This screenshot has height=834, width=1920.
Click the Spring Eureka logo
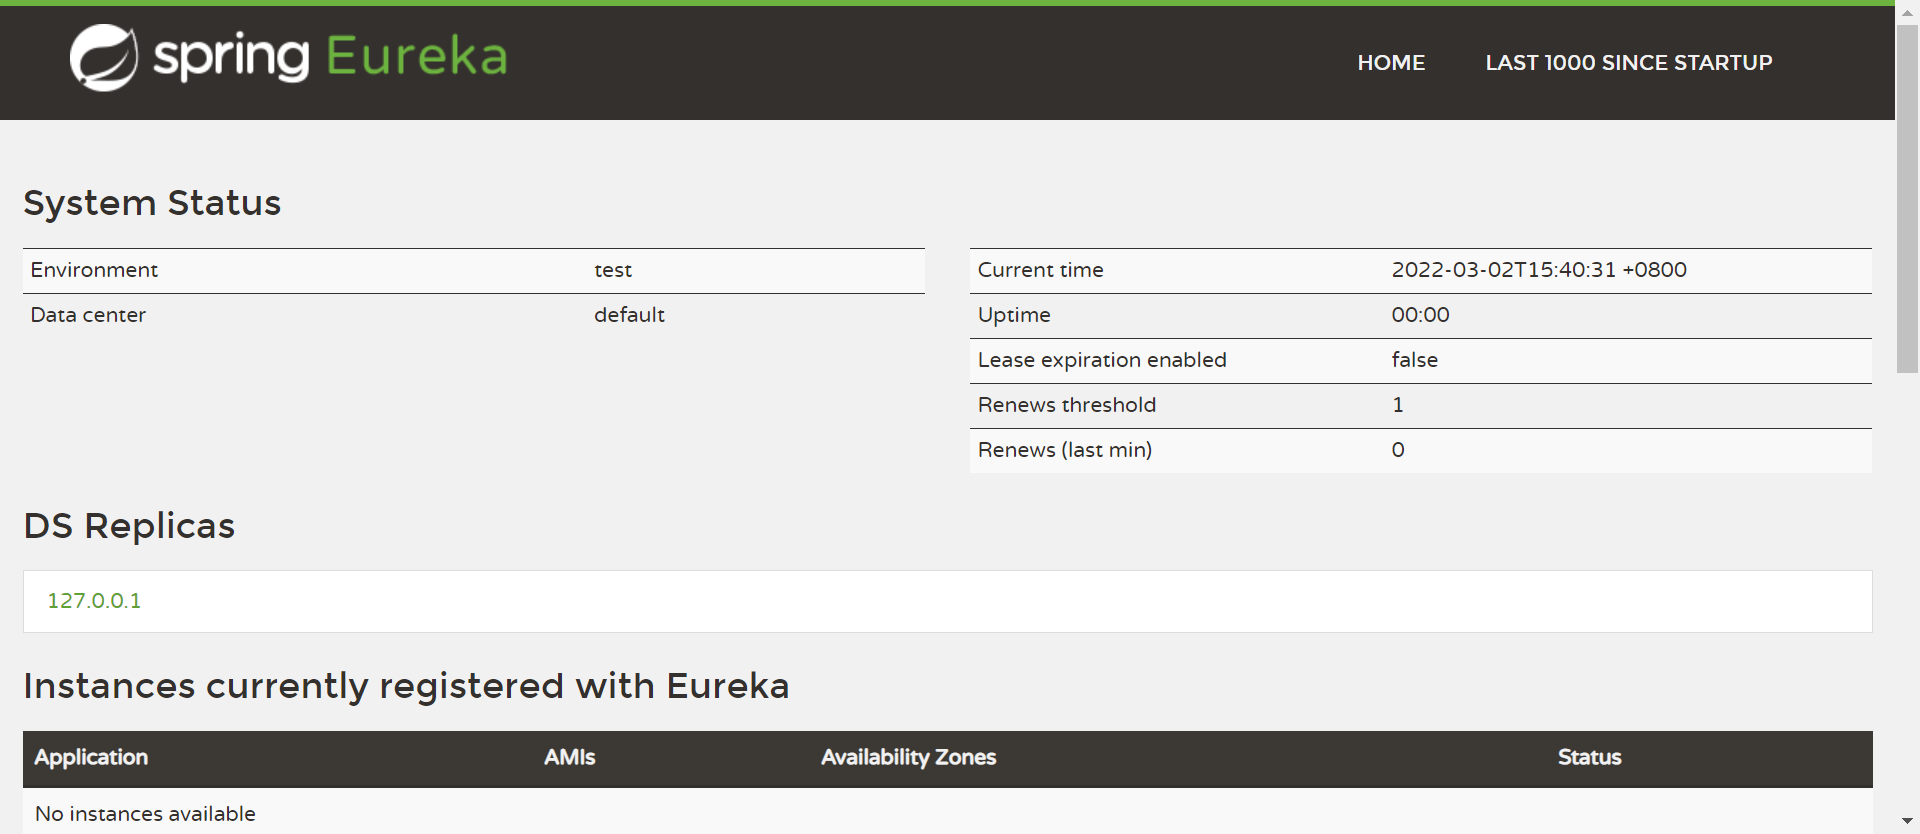point(288,58)
